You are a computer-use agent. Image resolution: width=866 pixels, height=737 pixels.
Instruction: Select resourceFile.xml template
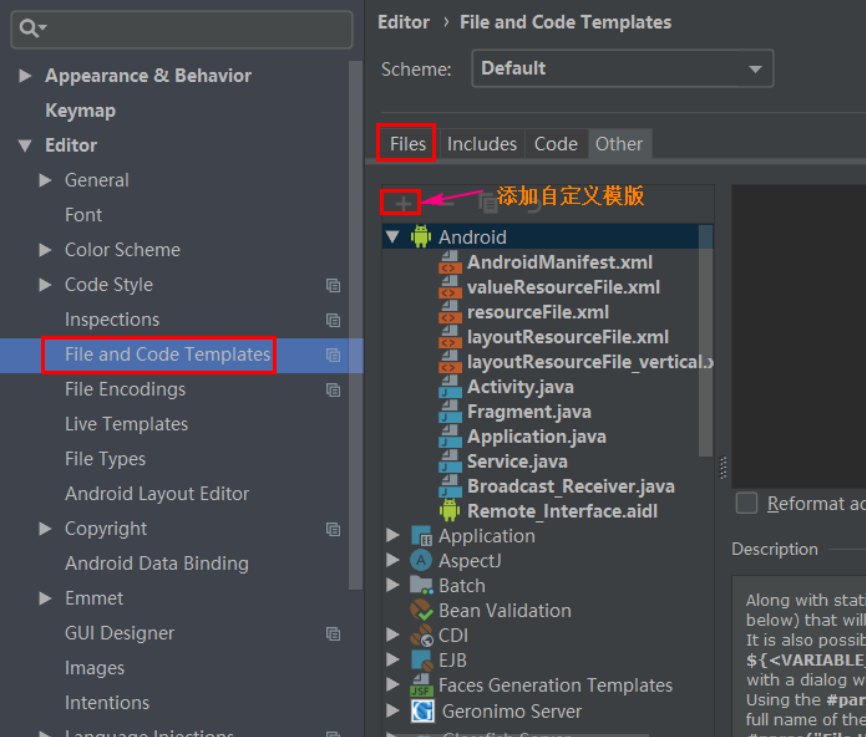(x=538, y=312)
